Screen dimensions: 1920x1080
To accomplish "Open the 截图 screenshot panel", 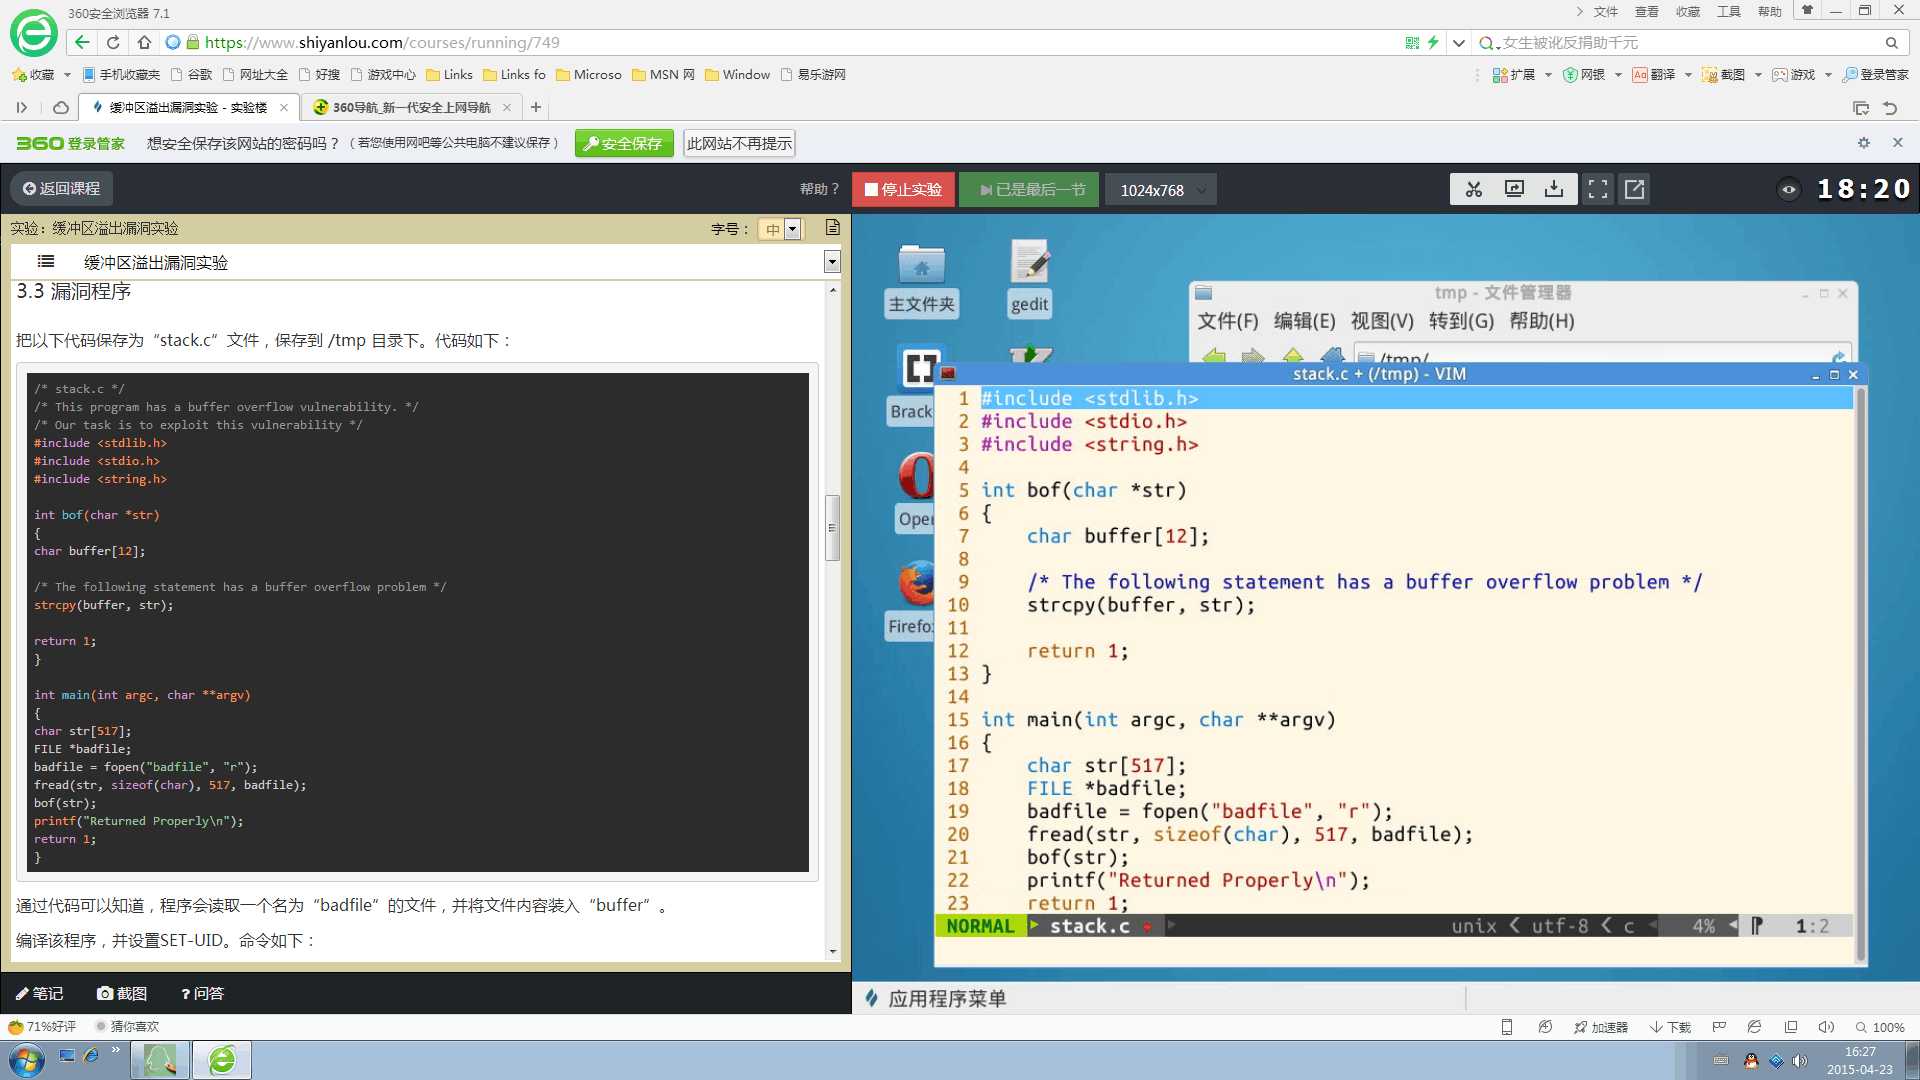I will tap(122, 993).
